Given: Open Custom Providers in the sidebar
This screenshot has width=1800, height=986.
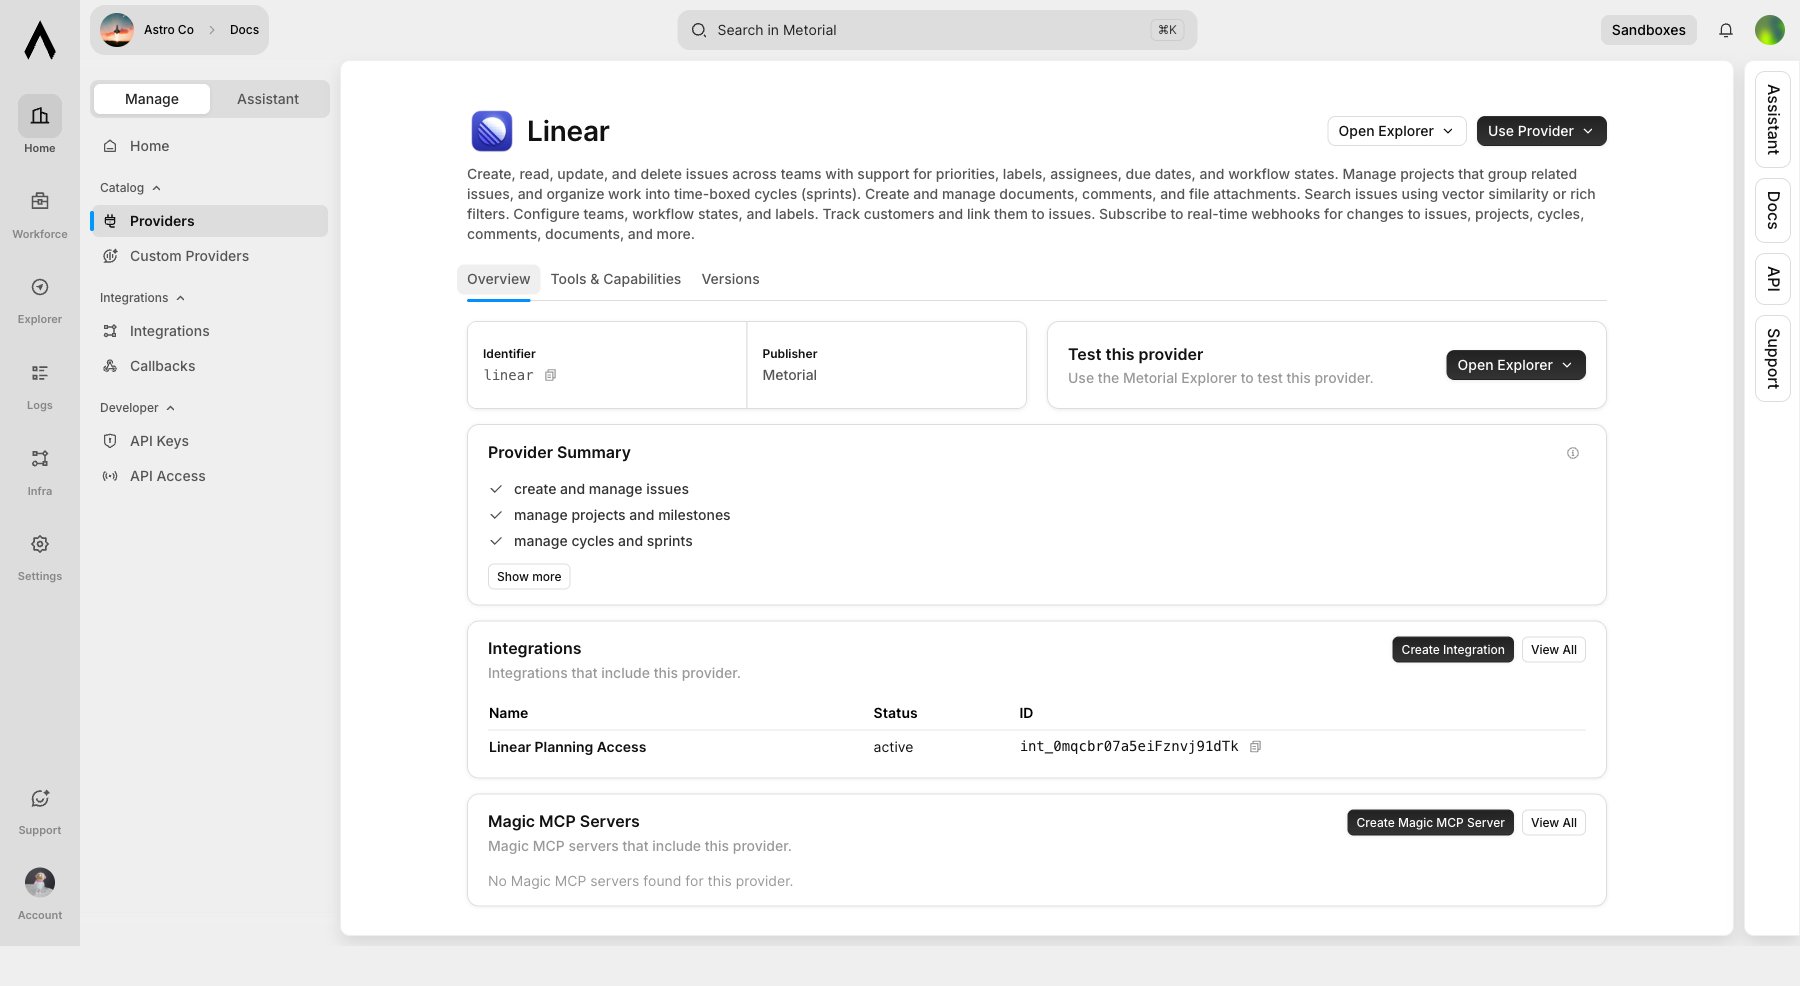Looking at the screenshot, I should tap(209, 256).
